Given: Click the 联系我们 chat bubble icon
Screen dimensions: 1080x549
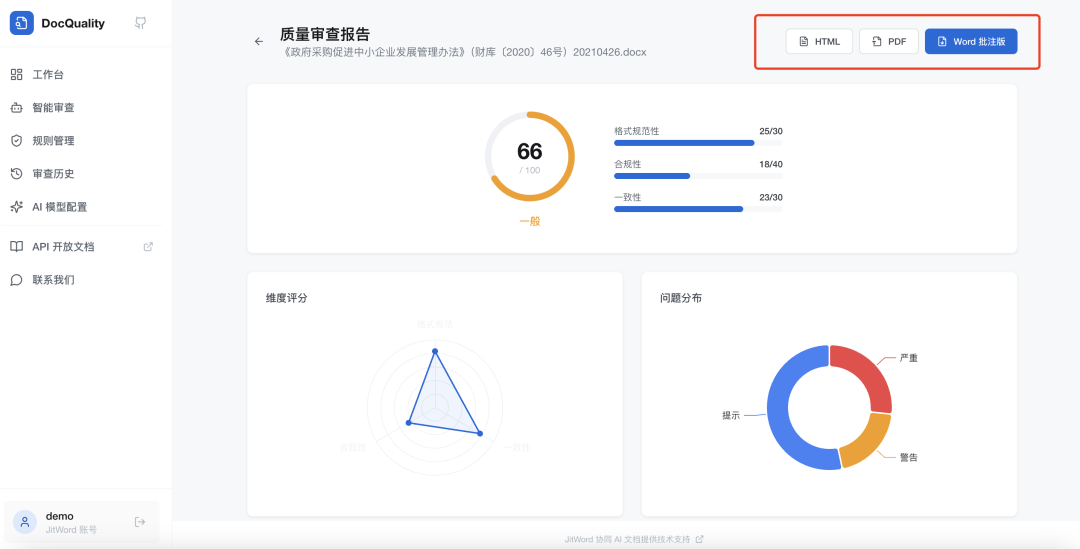Looking at the screenshot, I should (17, 280).
